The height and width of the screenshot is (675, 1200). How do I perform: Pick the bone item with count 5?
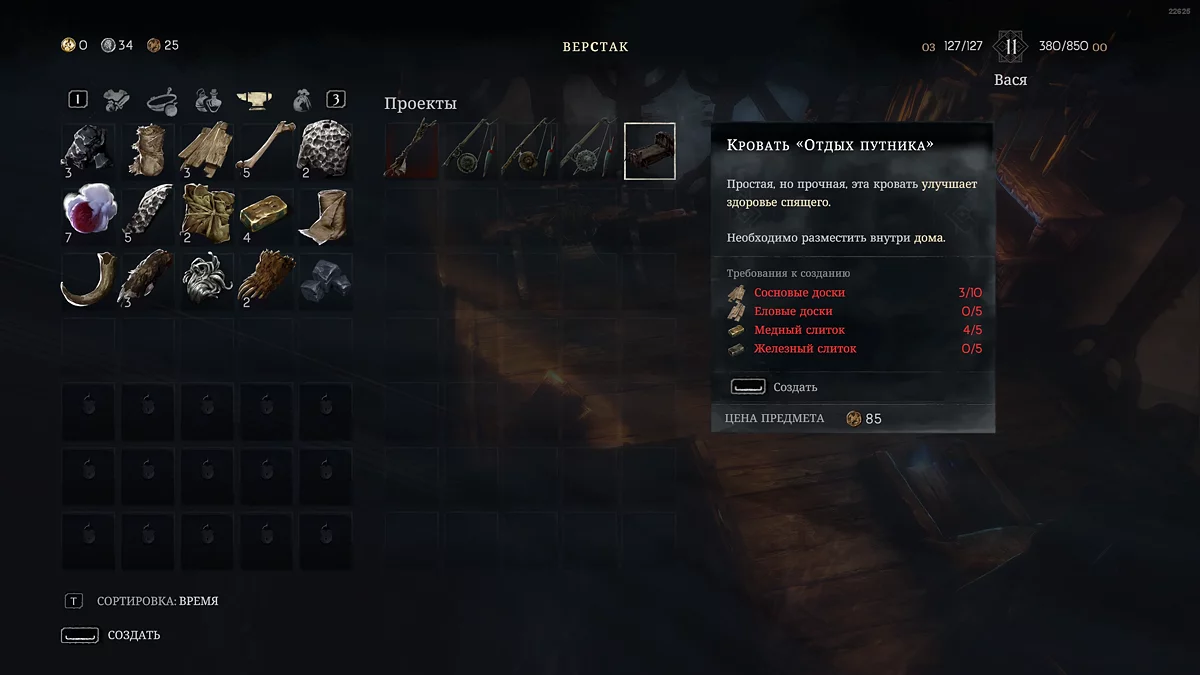[266, 150]
